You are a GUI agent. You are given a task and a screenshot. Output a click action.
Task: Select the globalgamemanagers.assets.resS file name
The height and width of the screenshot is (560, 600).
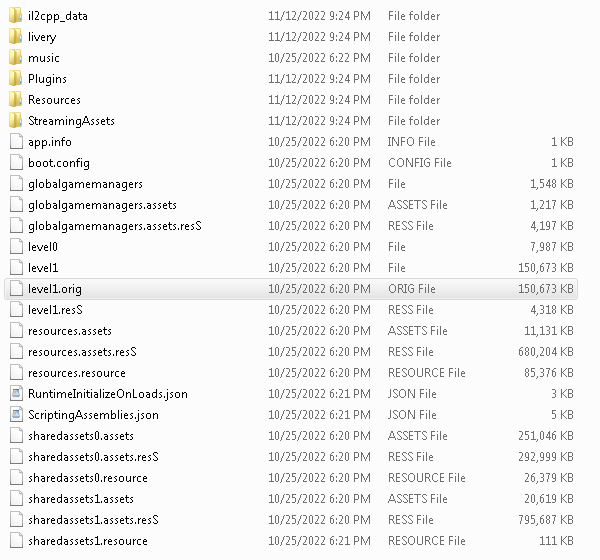coord(115,226)
